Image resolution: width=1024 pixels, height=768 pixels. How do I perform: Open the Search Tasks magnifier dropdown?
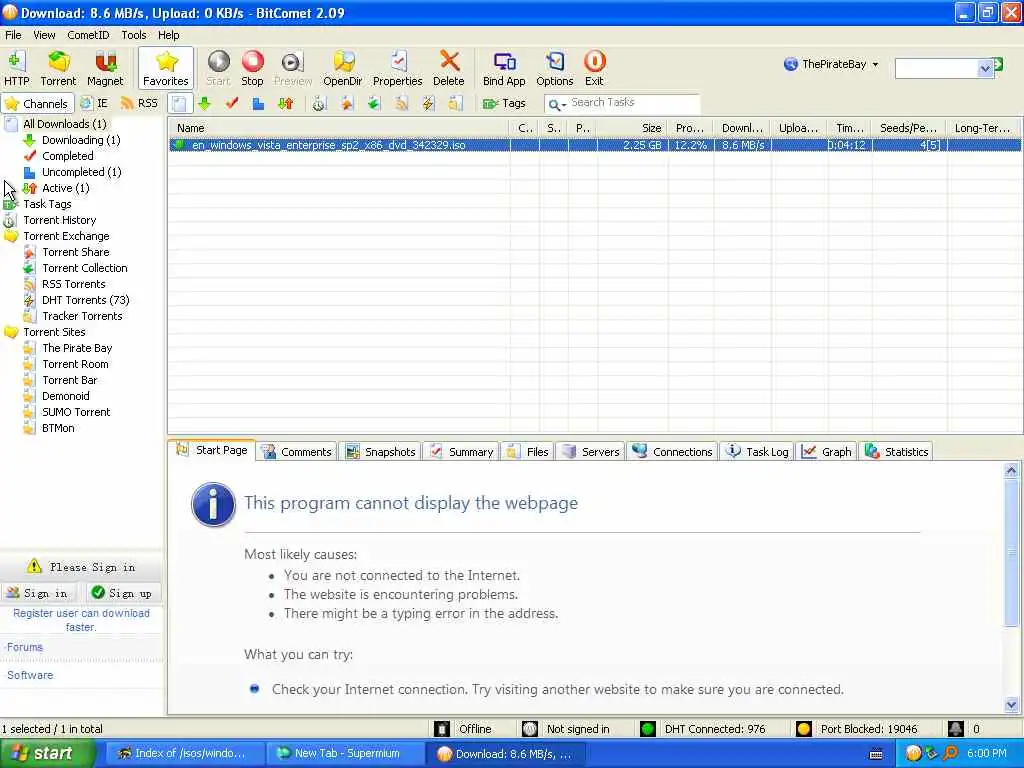[x=557, y=104]
